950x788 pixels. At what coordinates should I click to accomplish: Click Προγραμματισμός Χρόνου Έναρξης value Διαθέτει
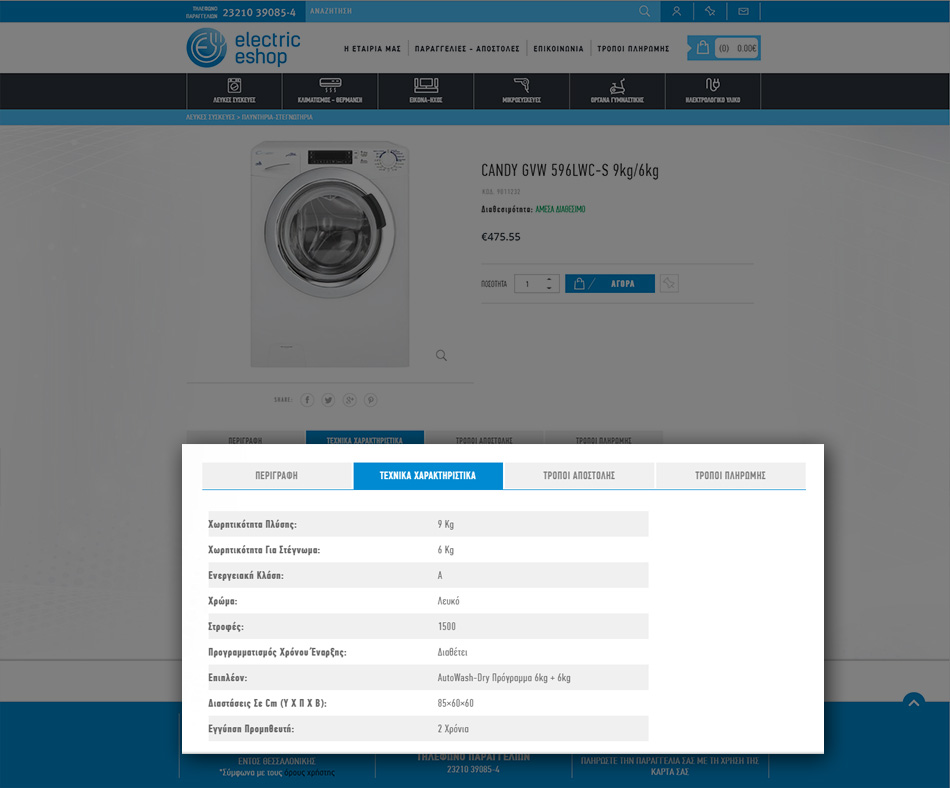coord(453,652)
